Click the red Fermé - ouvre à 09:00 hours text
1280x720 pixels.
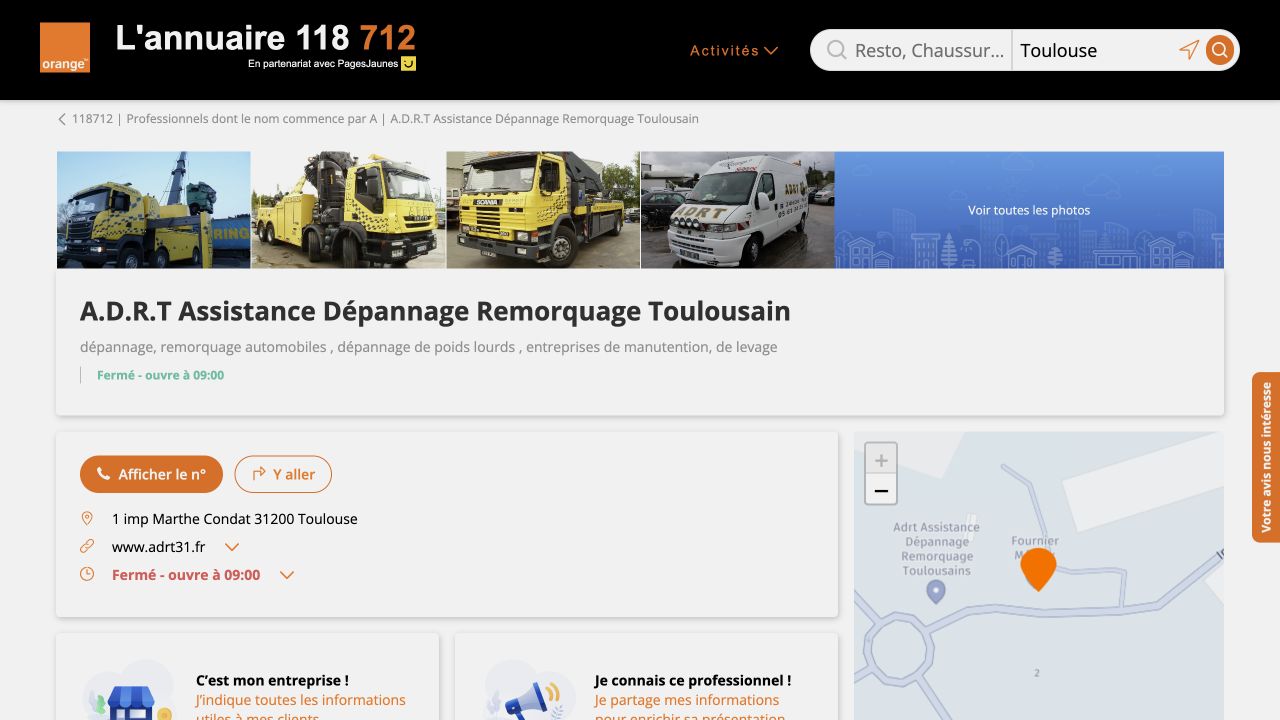pyautogui.click(x=186, y=575)
